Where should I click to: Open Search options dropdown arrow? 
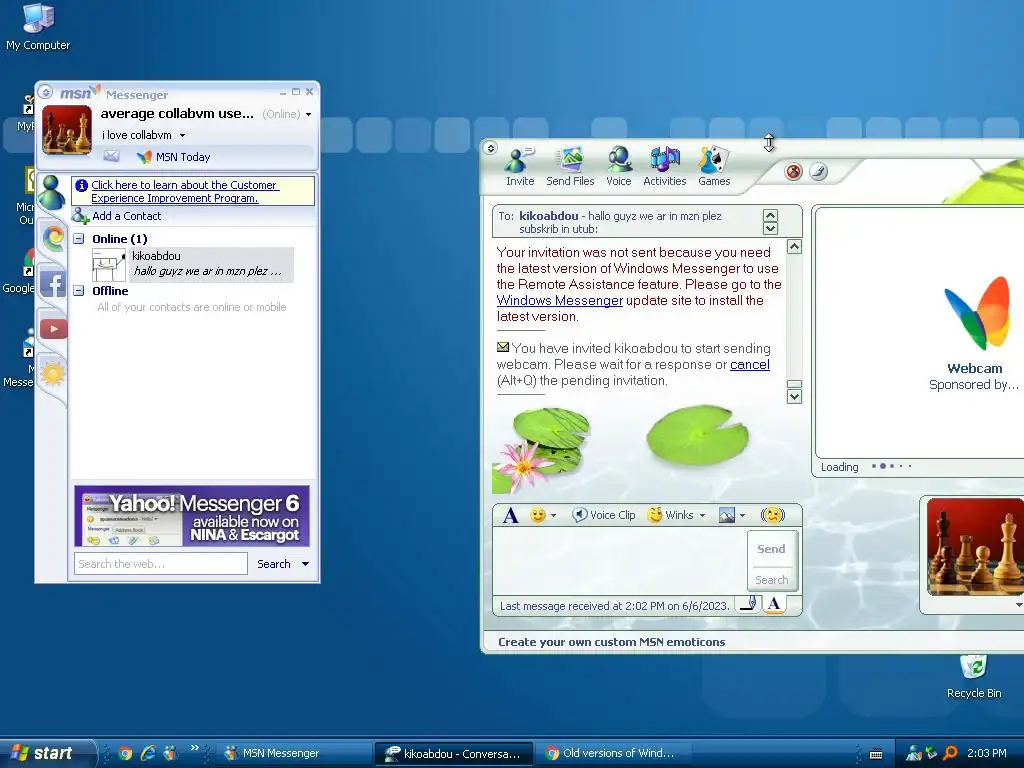coord(305,564)
